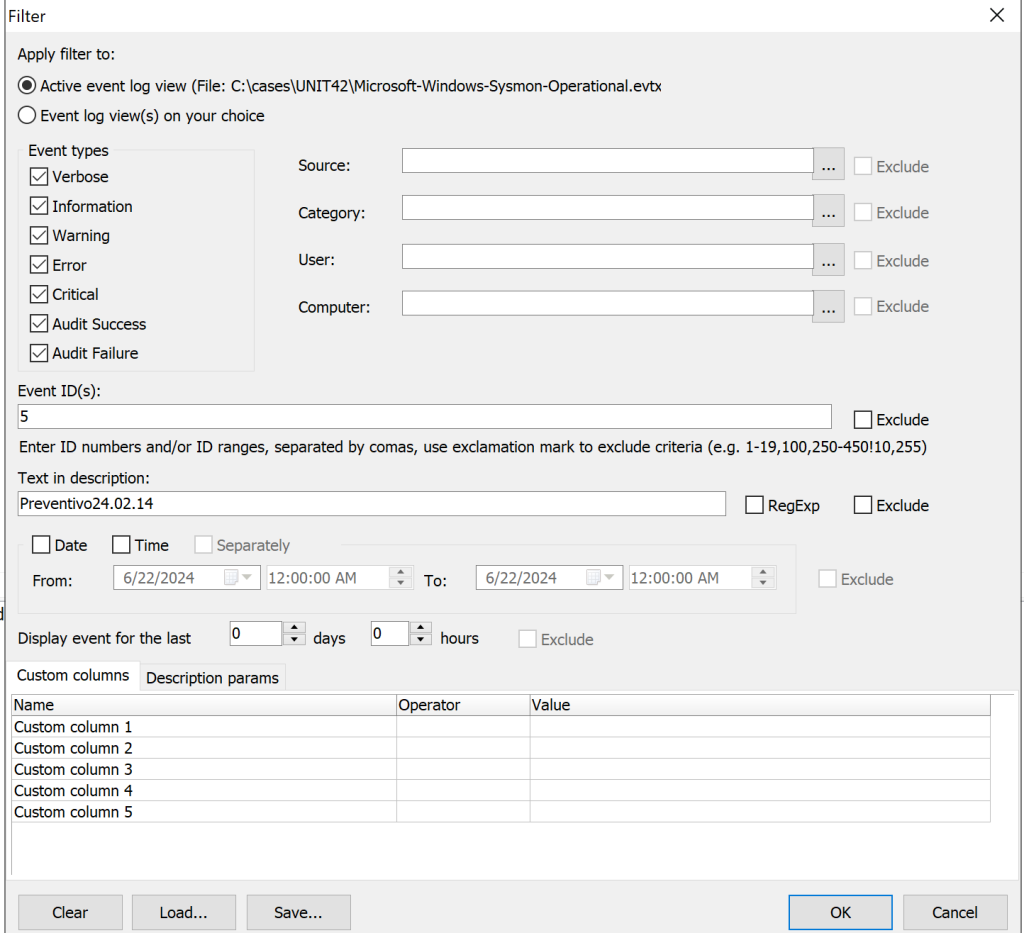The width and height of the screenshot is (1024, 933).
Task: Enable Exclude for Event IDs
Action: 863,419
